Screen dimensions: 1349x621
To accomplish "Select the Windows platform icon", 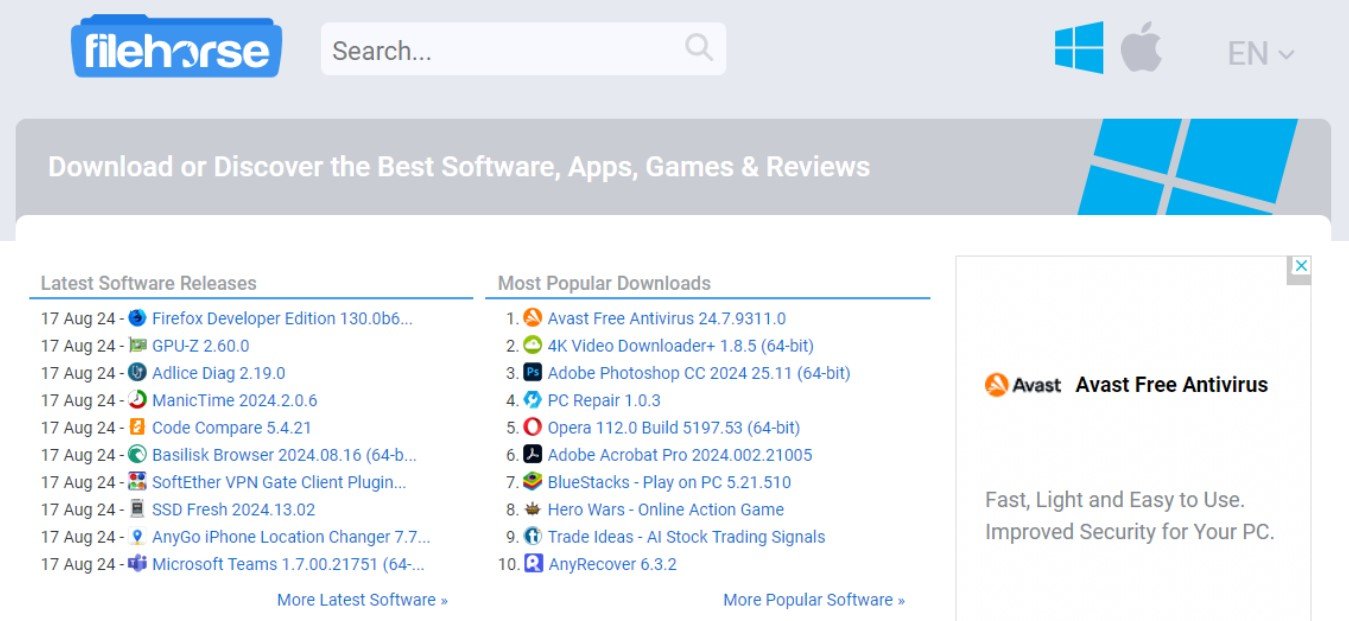I will (1079, 48).
